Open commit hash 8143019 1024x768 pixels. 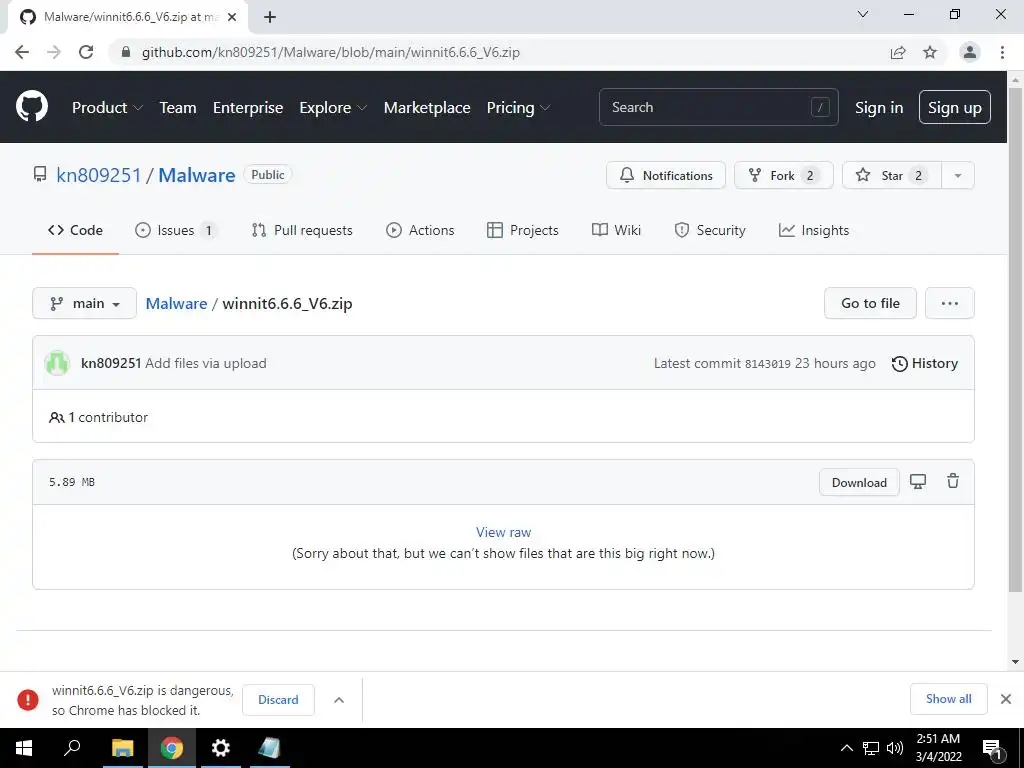click(767, 364)
